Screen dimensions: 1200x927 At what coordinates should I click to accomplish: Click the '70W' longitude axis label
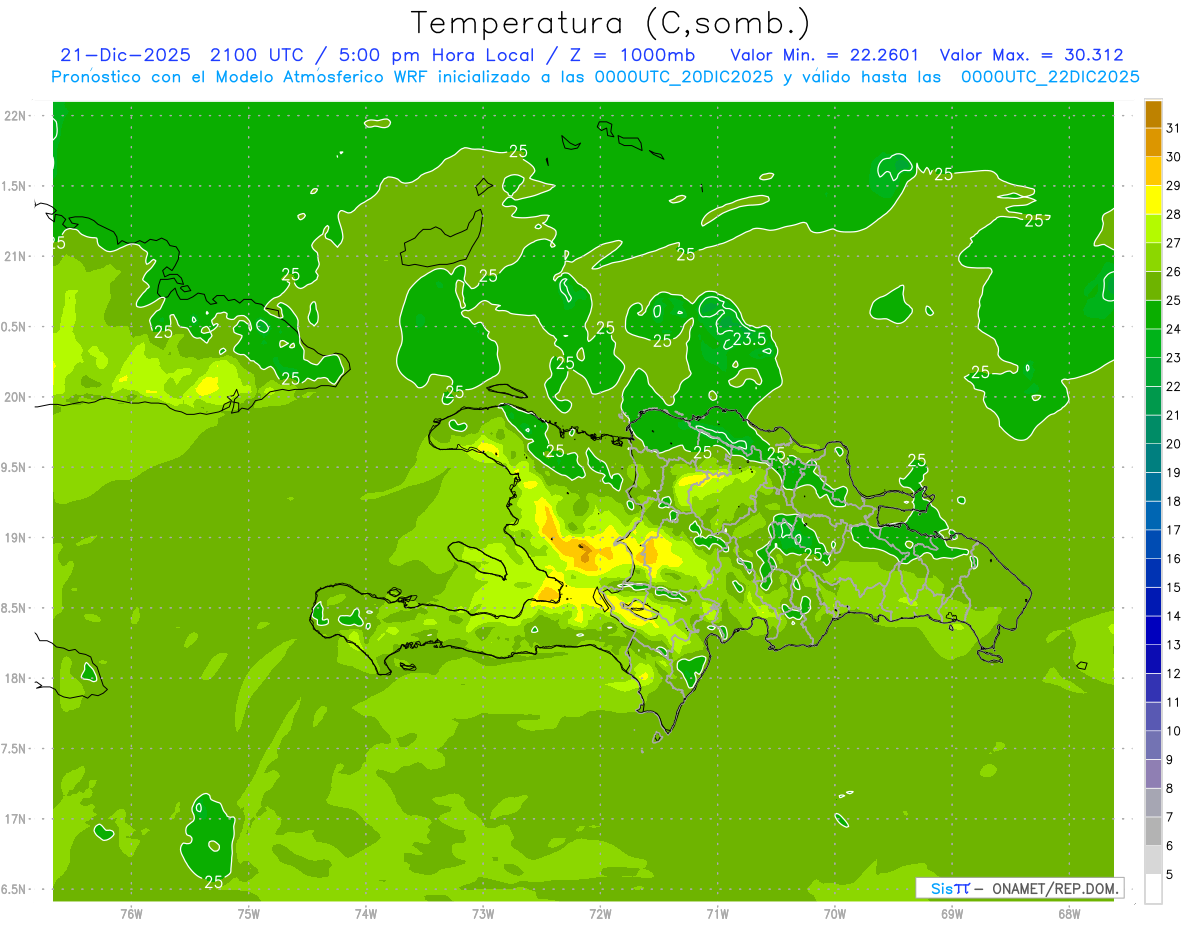(x=835, y=914)
